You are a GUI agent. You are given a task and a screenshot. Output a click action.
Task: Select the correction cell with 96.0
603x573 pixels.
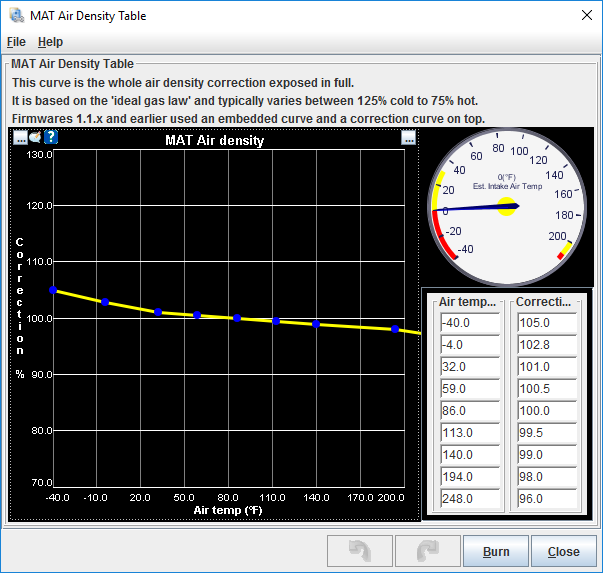pos(545,498)
